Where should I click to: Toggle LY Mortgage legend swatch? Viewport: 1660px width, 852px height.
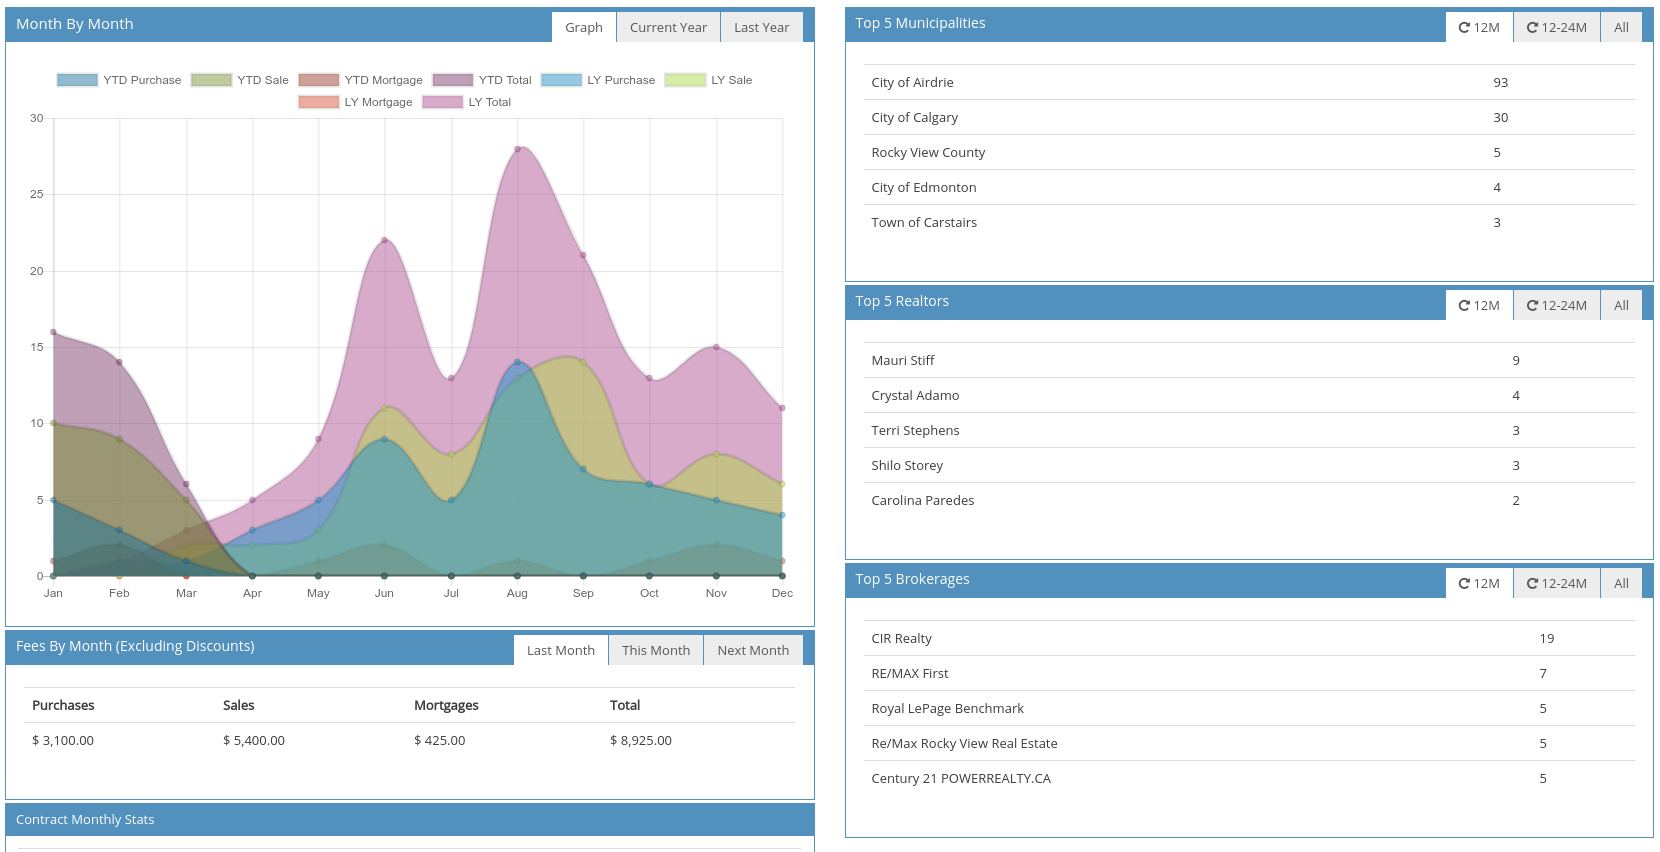point(319,102)
